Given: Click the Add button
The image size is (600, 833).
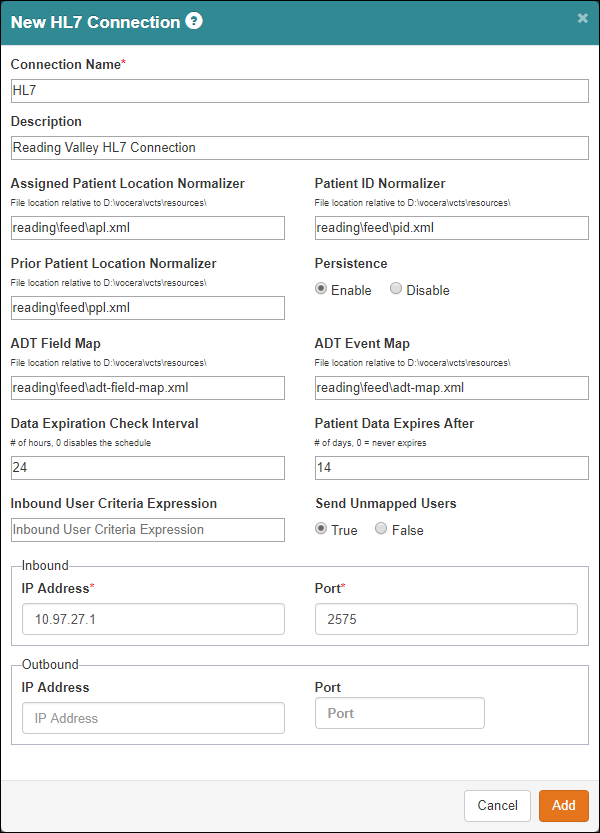Looking at the screenshot, I should (563, 805).
